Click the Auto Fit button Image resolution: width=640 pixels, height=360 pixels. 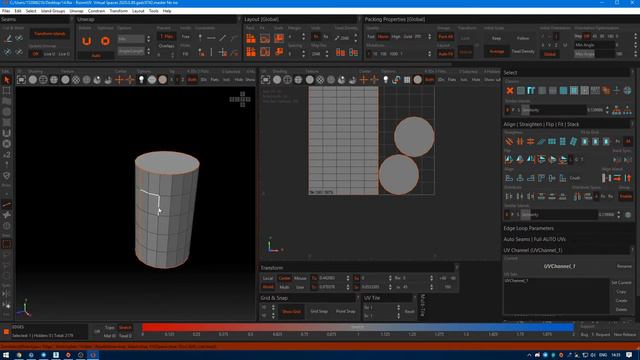[x=445, y=54]
